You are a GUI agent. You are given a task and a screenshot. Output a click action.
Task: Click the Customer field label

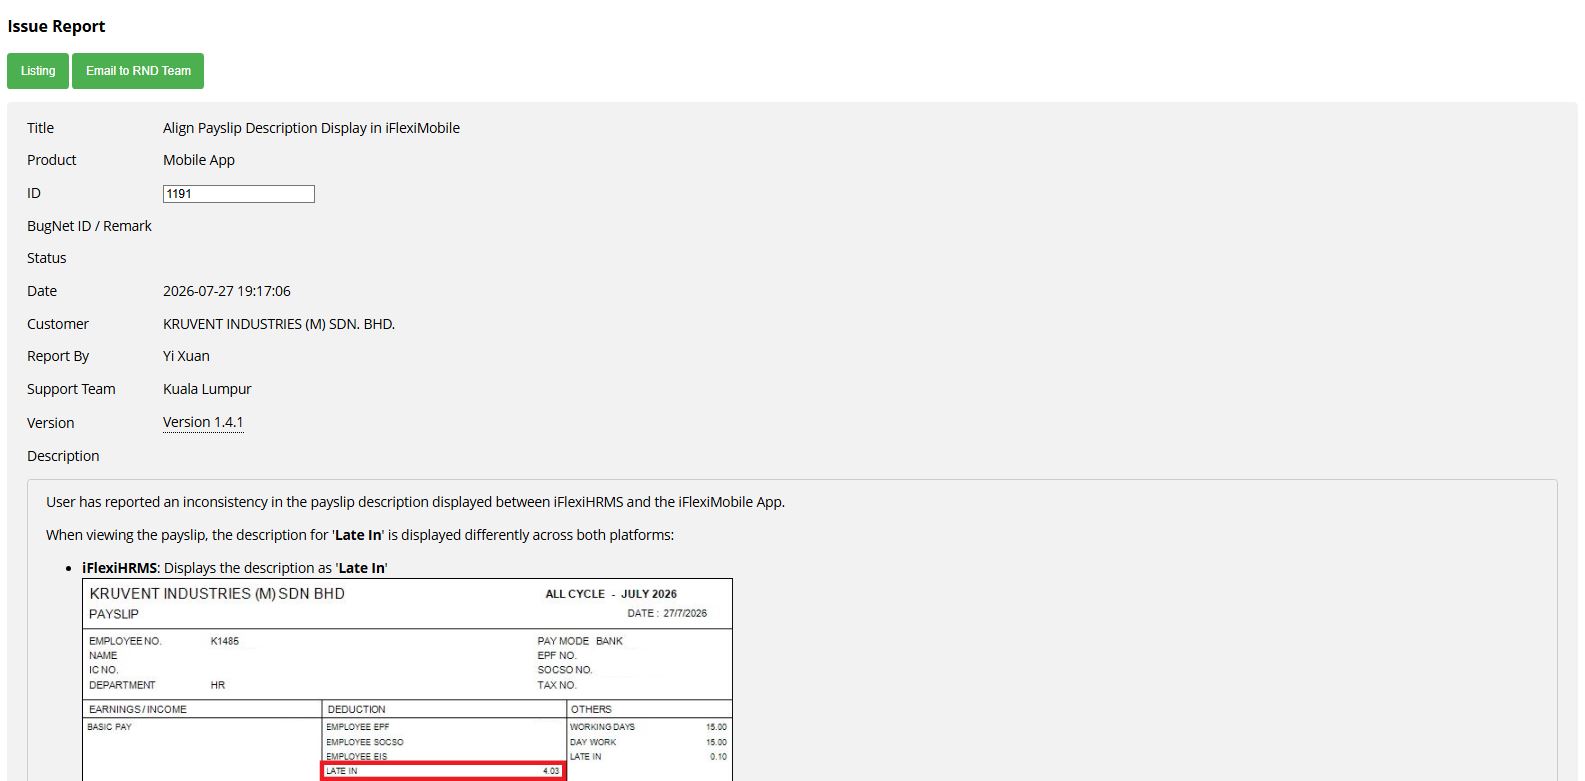click(58, 324)
